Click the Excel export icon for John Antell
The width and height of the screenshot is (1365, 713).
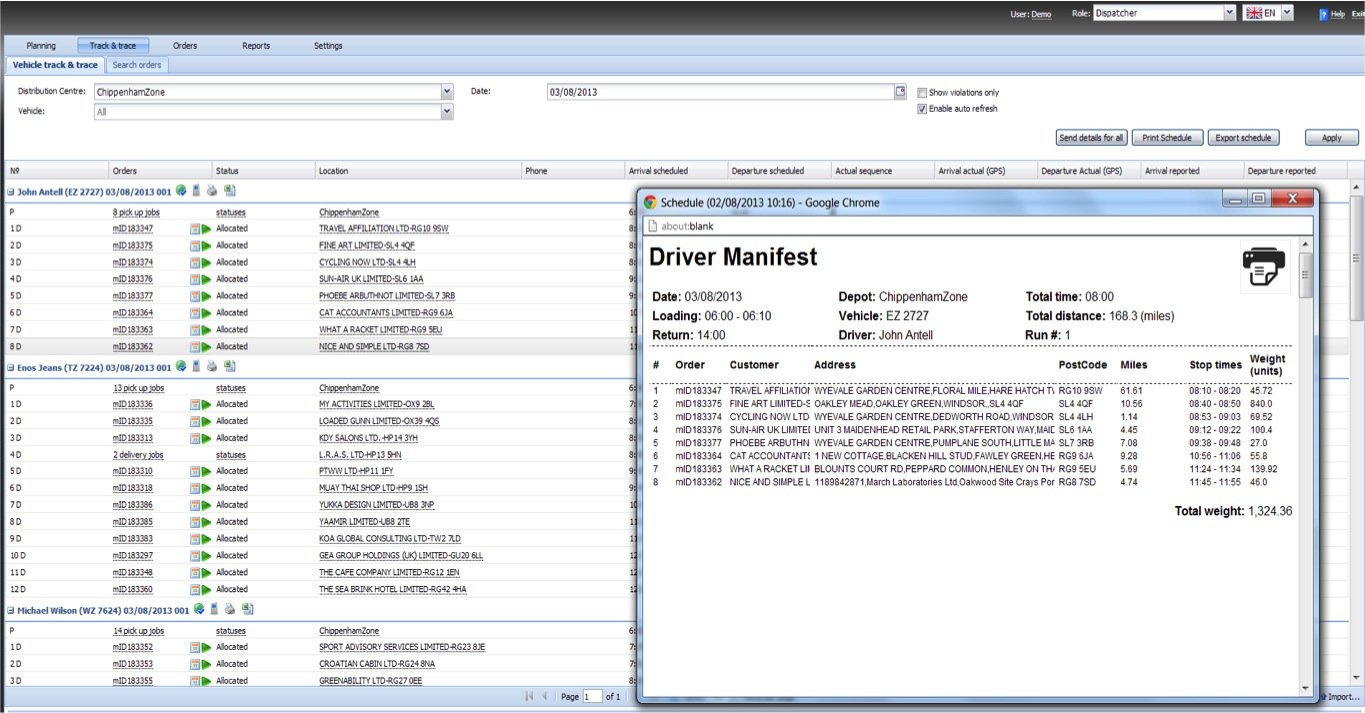(229, 190)
